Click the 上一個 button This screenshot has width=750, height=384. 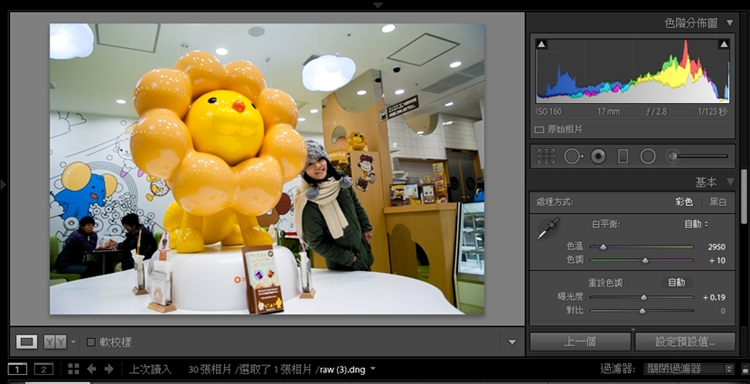(580, 342)
